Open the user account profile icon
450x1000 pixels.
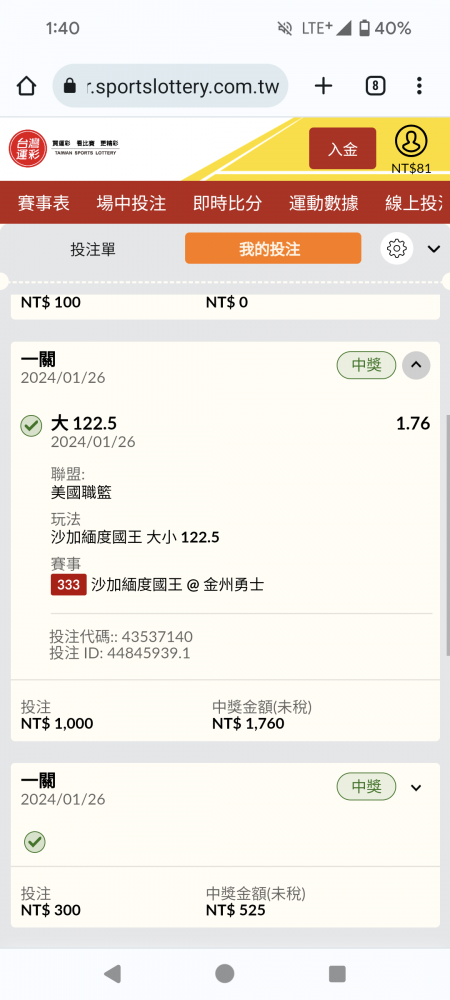[411, 142]
